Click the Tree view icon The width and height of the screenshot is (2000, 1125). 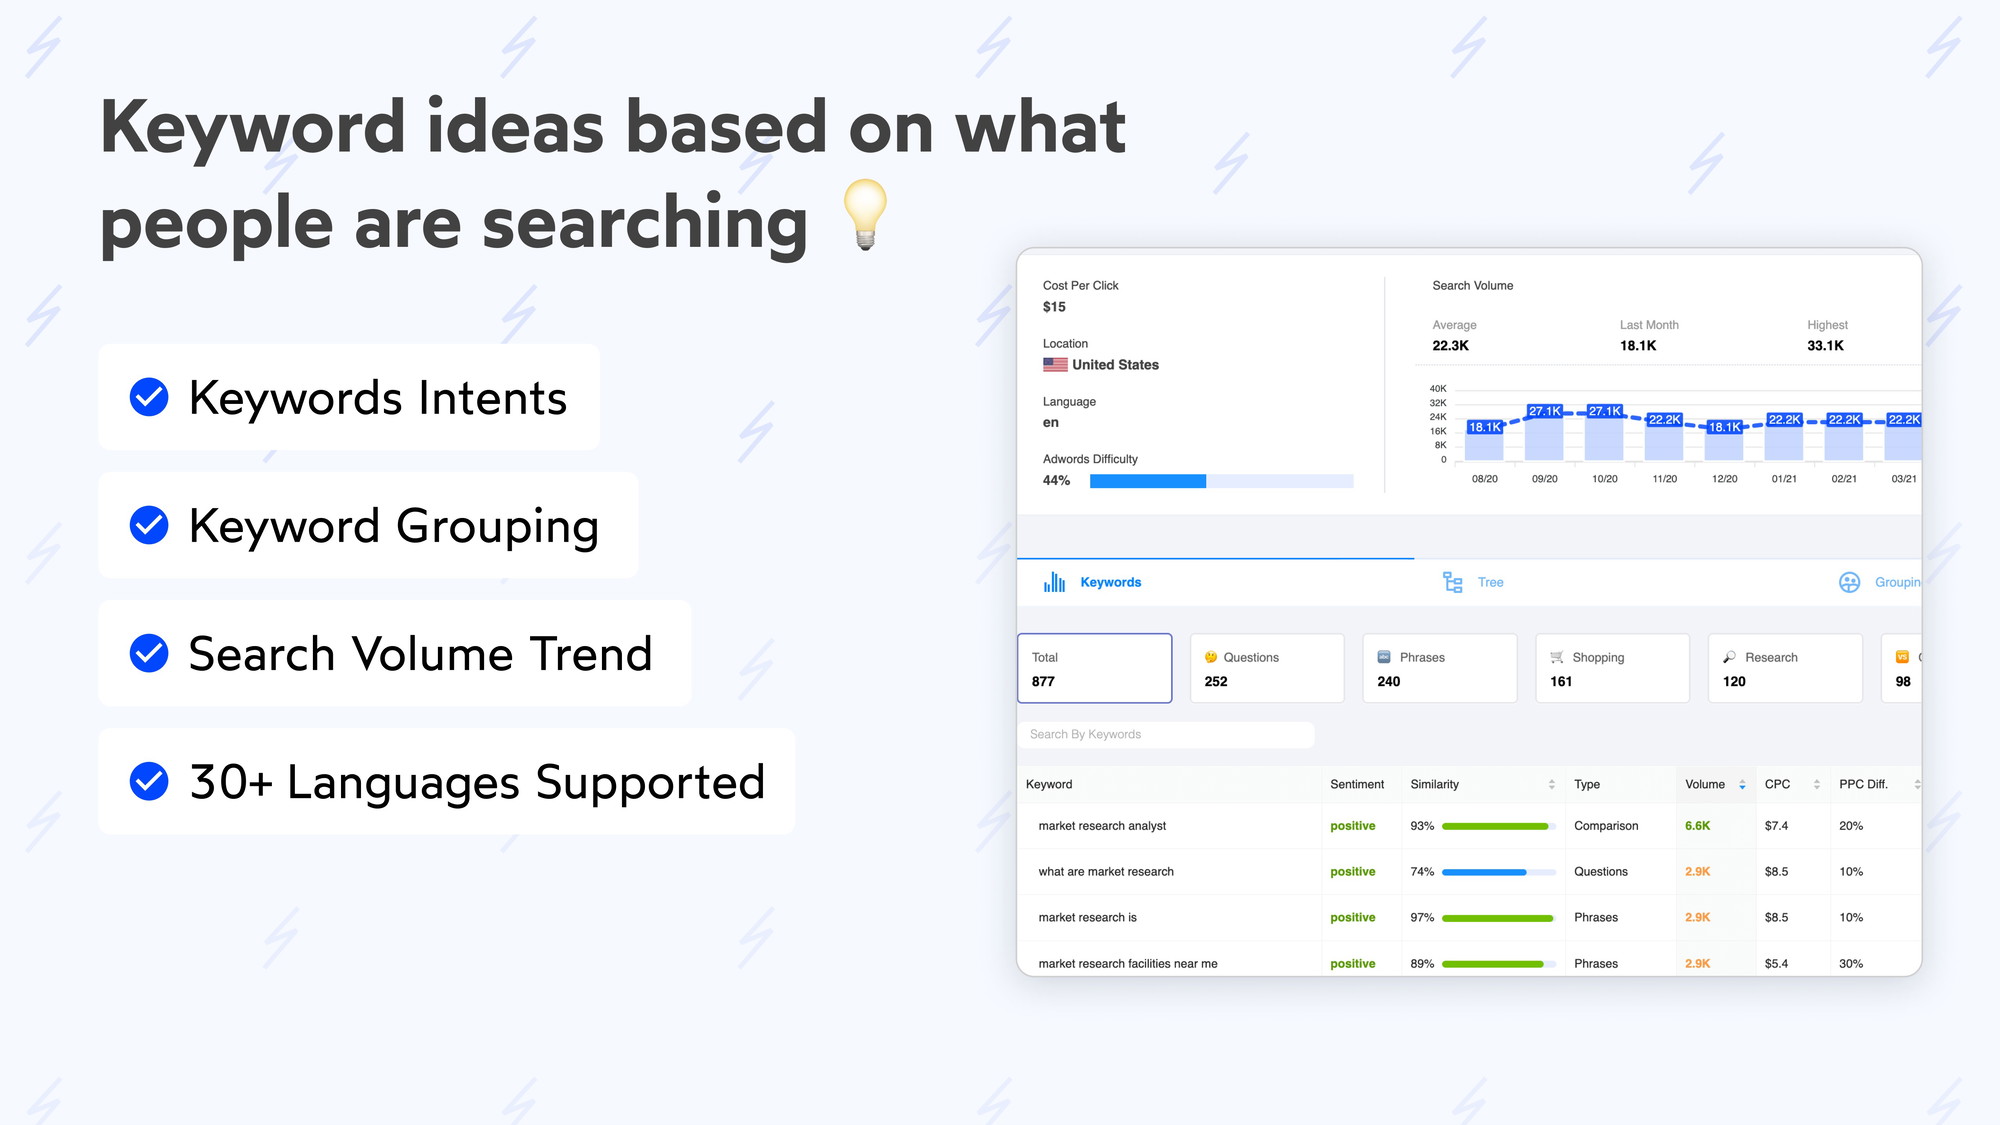tap(1452, 582)
